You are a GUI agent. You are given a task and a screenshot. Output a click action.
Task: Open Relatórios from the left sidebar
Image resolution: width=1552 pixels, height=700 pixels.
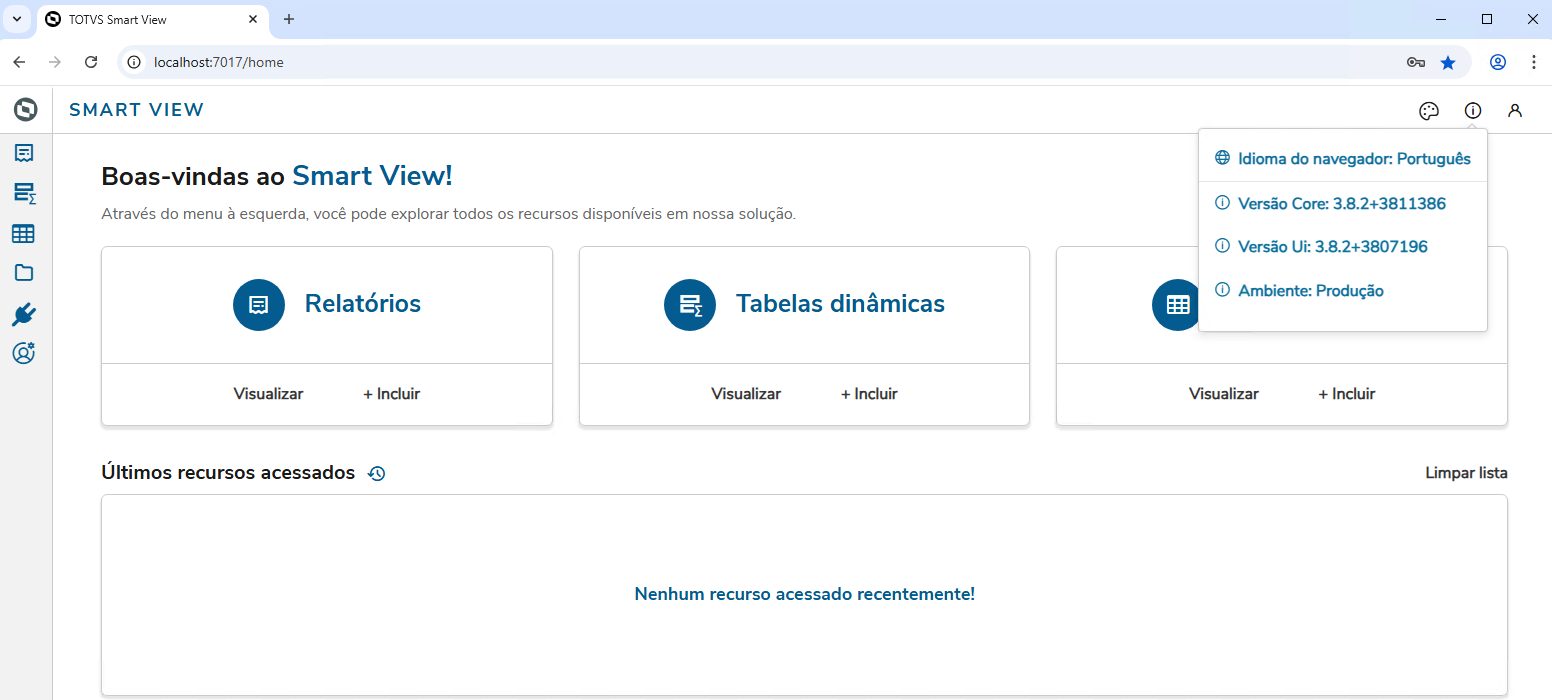pos(24,153)
